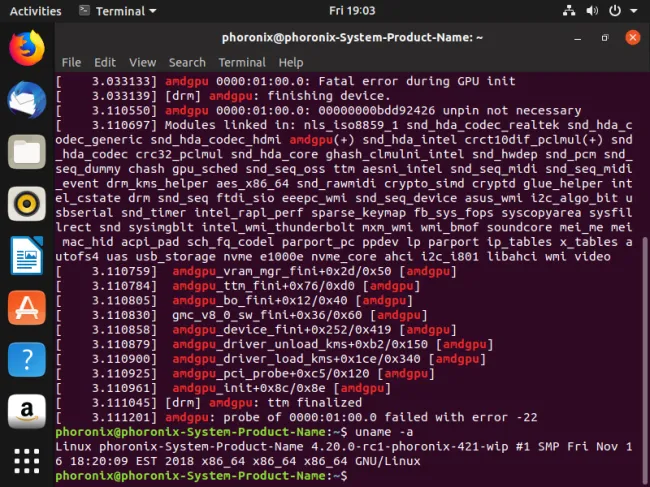Click the network status icon in top bar
Image resolution: width=650 pixels, height=487 pixels.
[569, 11]
